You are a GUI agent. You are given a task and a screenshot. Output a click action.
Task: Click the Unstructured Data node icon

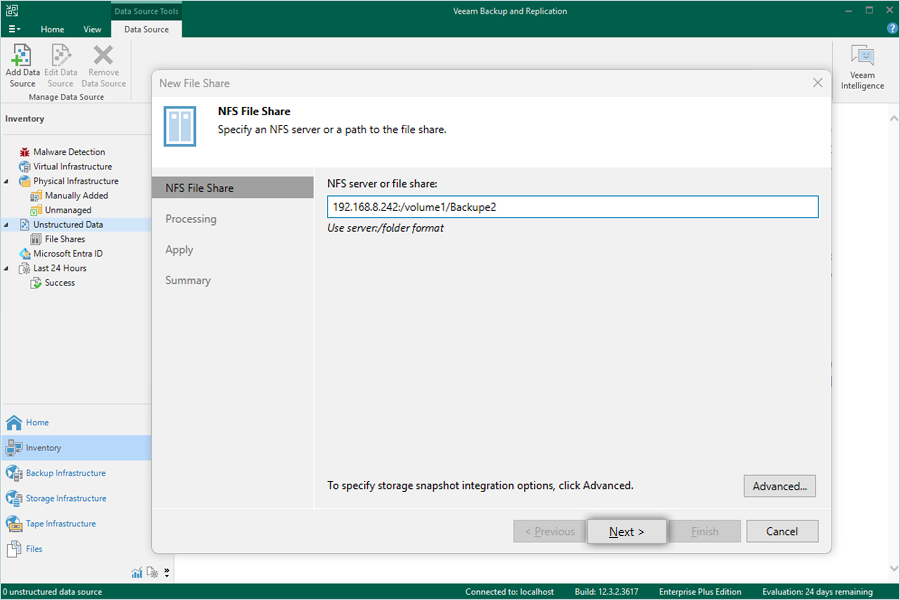(25, 224)
